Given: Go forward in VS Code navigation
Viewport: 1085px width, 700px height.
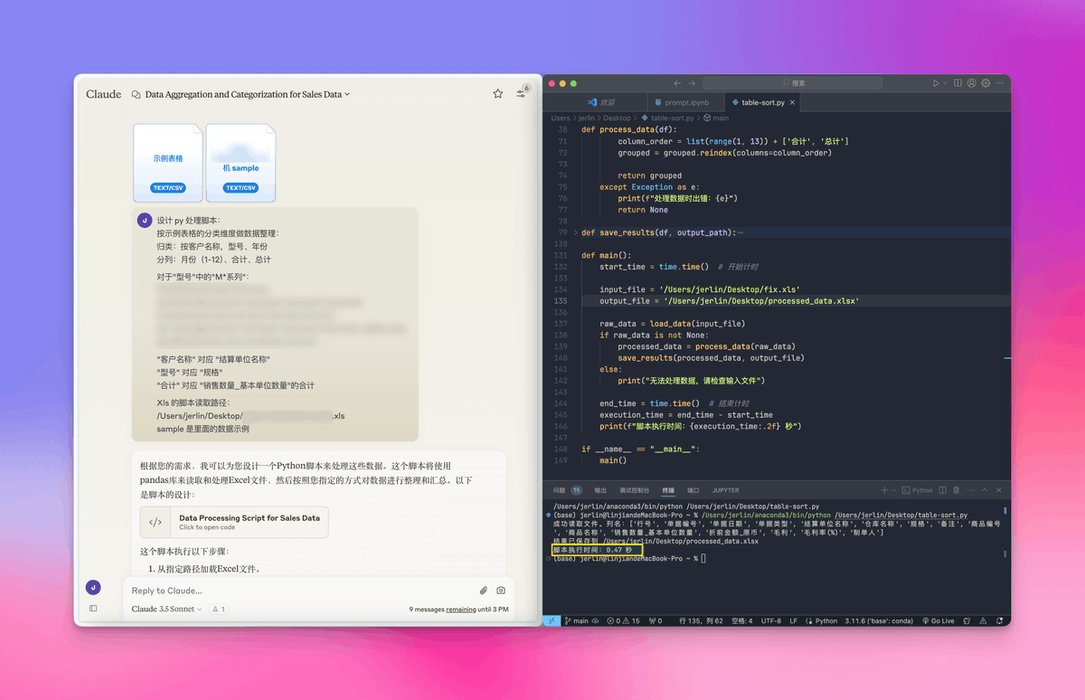Looking at the screenshot, I should [691, 83].
